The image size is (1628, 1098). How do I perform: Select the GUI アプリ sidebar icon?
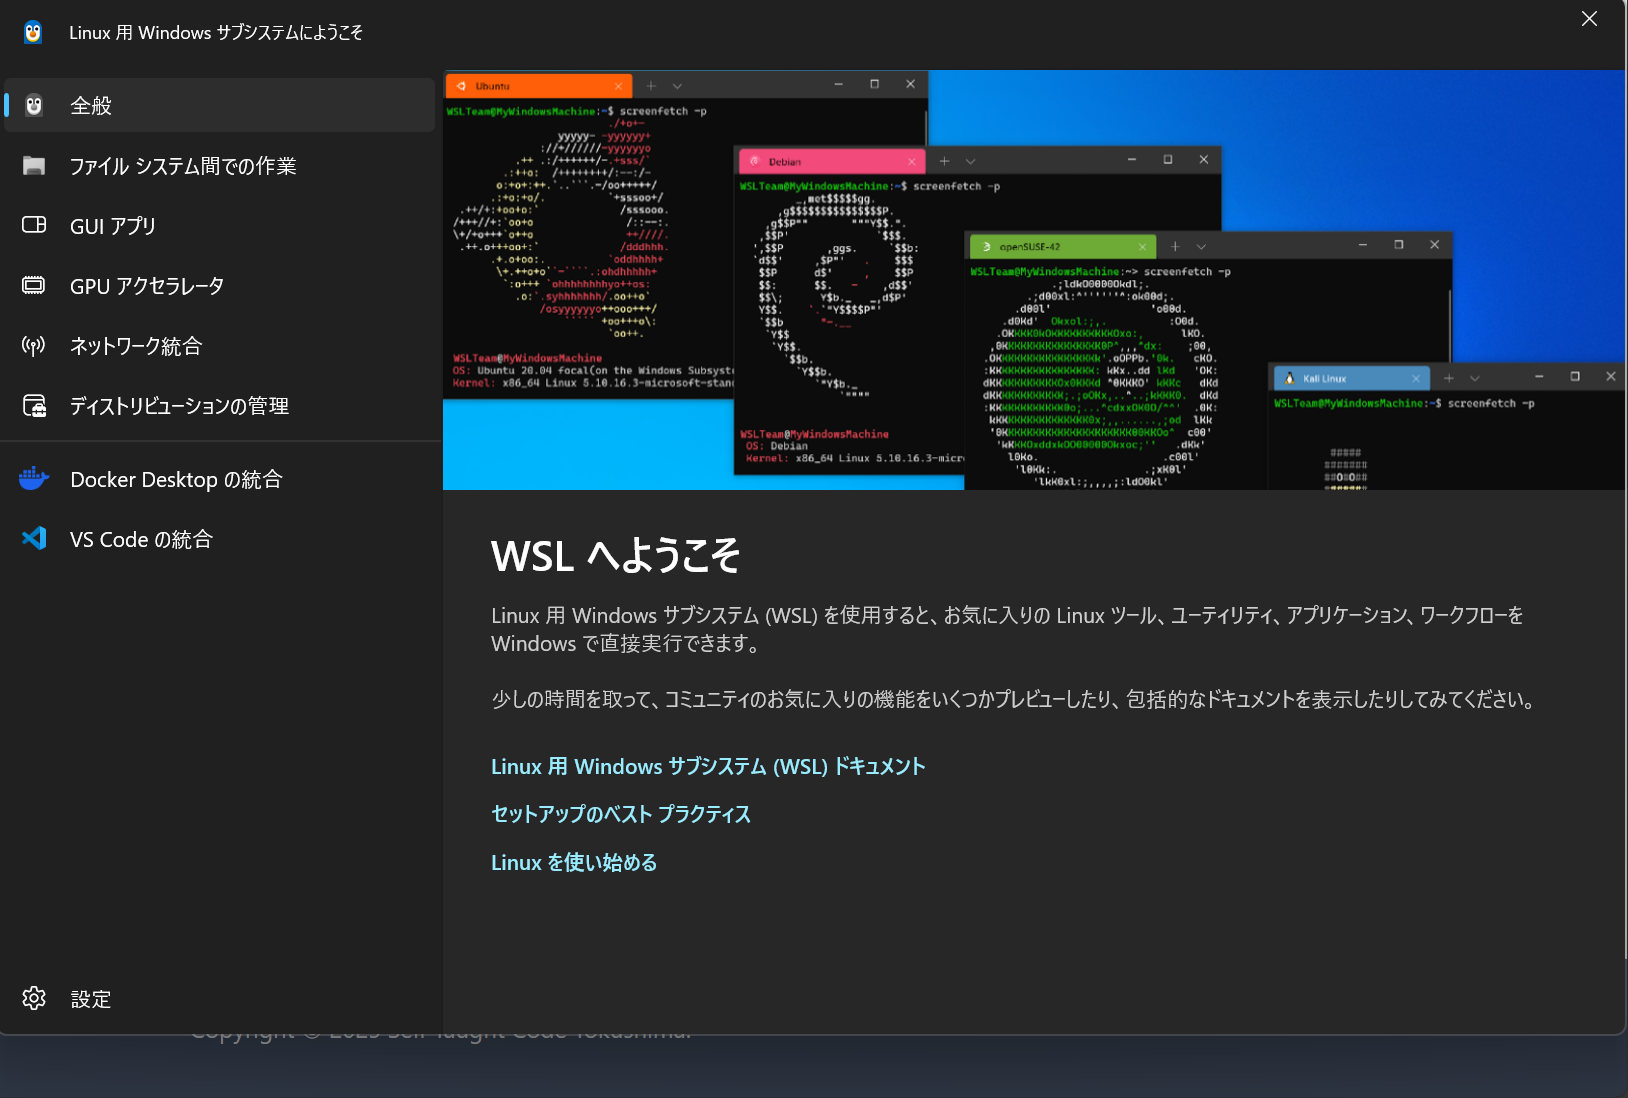pos(34,225)
